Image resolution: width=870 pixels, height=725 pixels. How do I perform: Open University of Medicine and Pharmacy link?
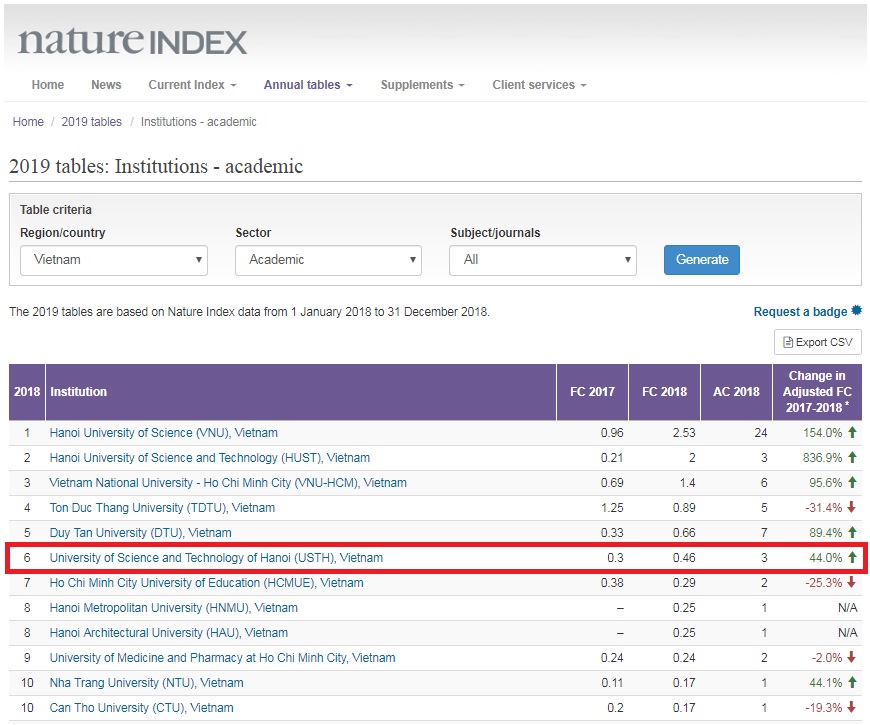click(x=222, y=658)
